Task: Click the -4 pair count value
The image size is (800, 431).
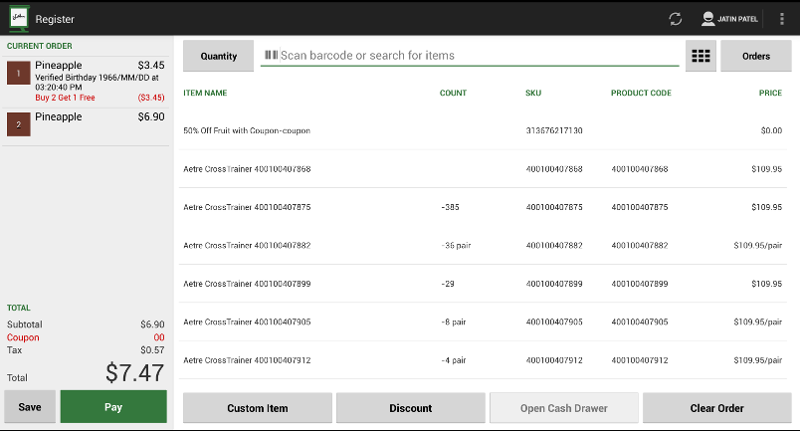Action: tap(454, 360)
